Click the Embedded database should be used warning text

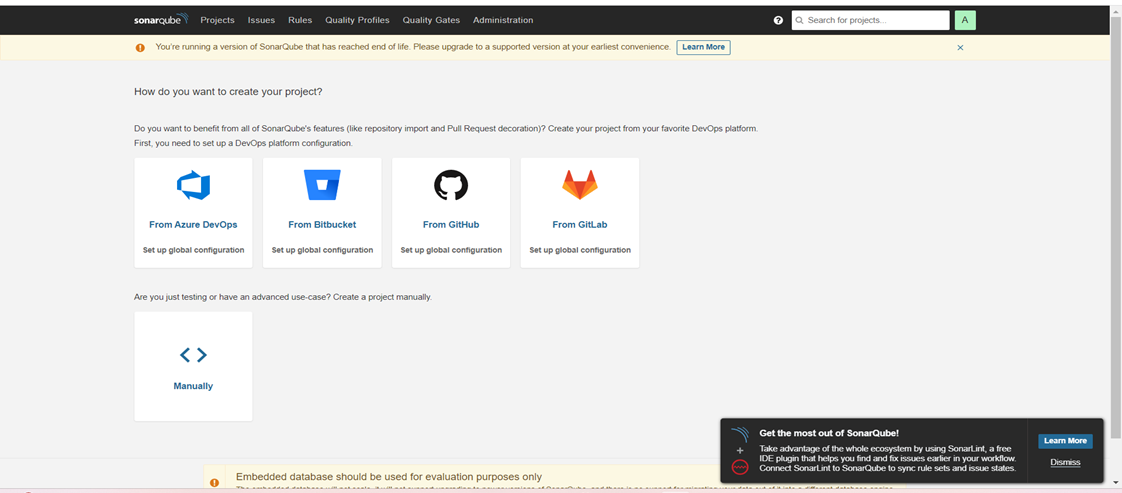(x=389, y=477)
